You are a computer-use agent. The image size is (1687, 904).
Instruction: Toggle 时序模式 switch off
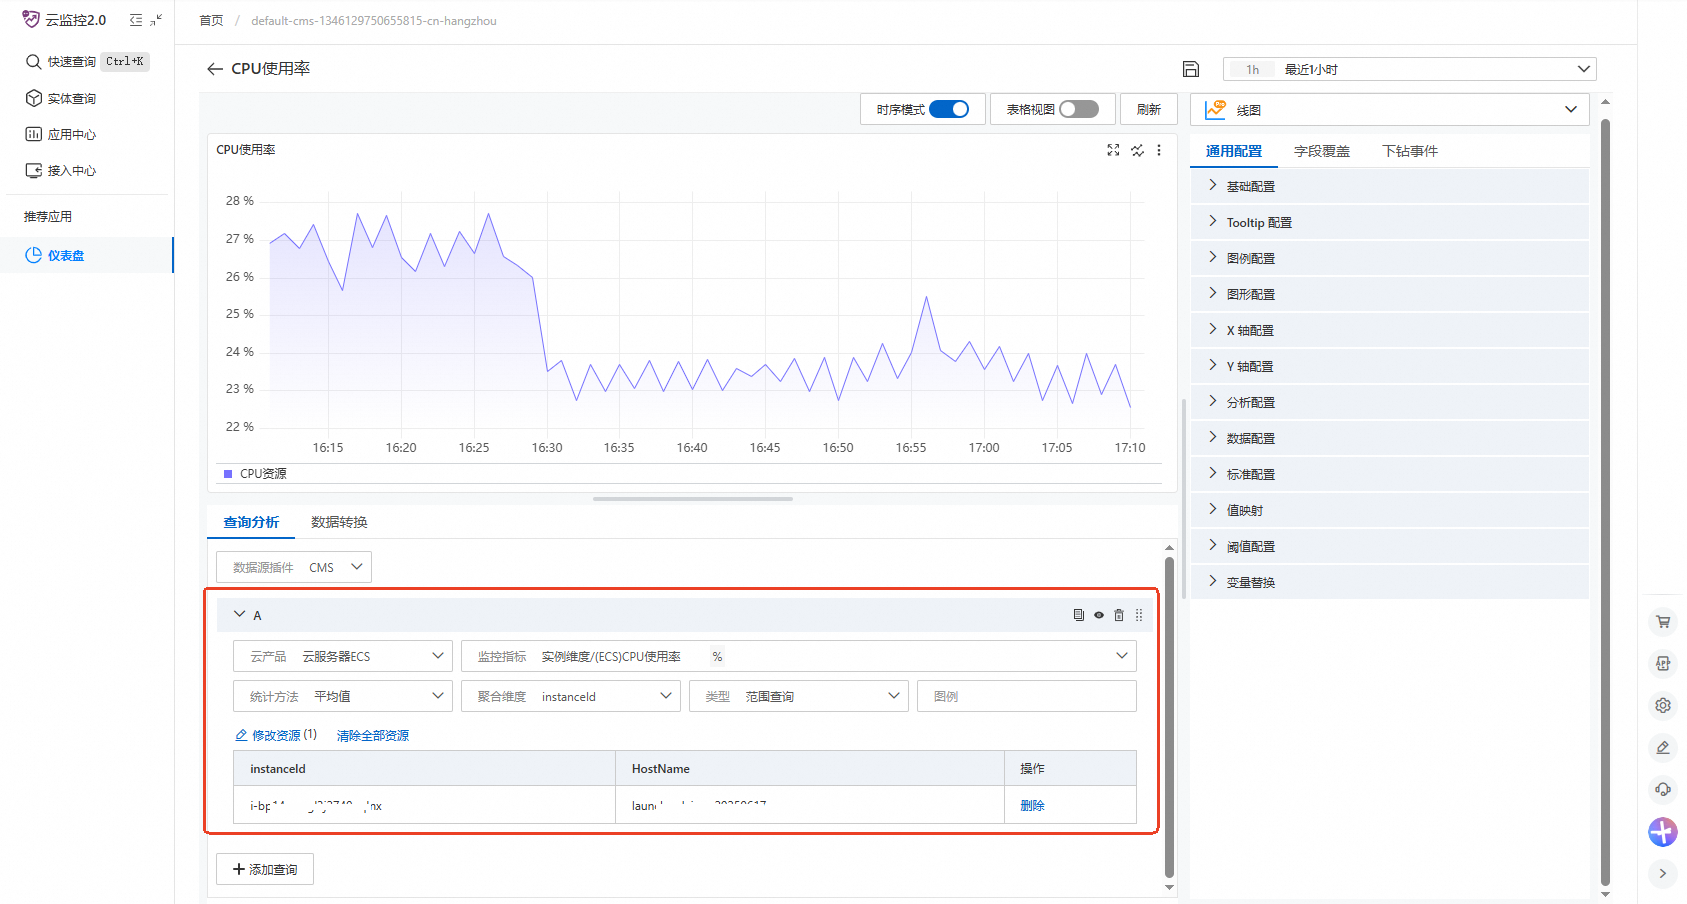pyautogui.click(x=949, y=109)
